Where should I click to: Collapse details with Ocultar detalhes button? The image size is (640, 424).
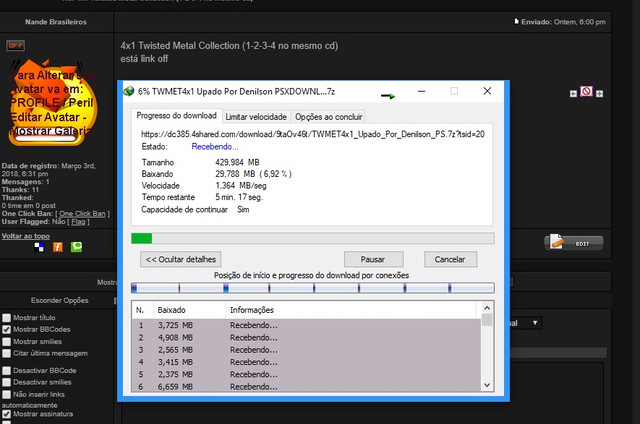point(181,259)
